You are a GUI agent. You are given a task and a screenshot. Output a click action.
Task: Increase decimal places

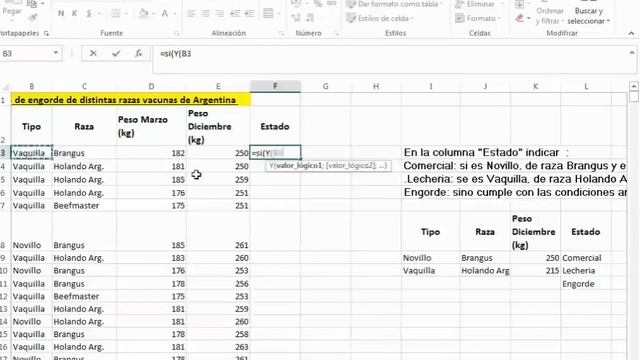(296, 18)
